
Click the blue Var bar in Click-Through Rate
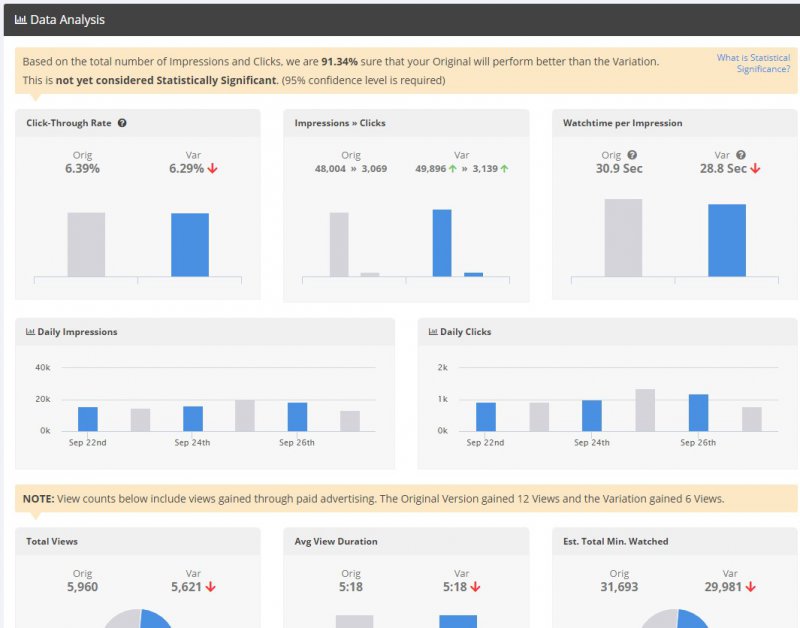(x=190, y=245)
